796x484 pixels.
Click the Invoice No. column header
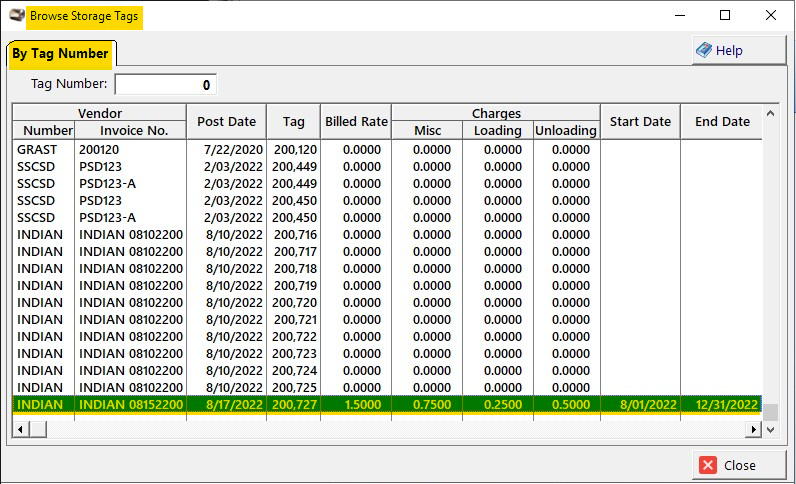(x=131, y=131)
